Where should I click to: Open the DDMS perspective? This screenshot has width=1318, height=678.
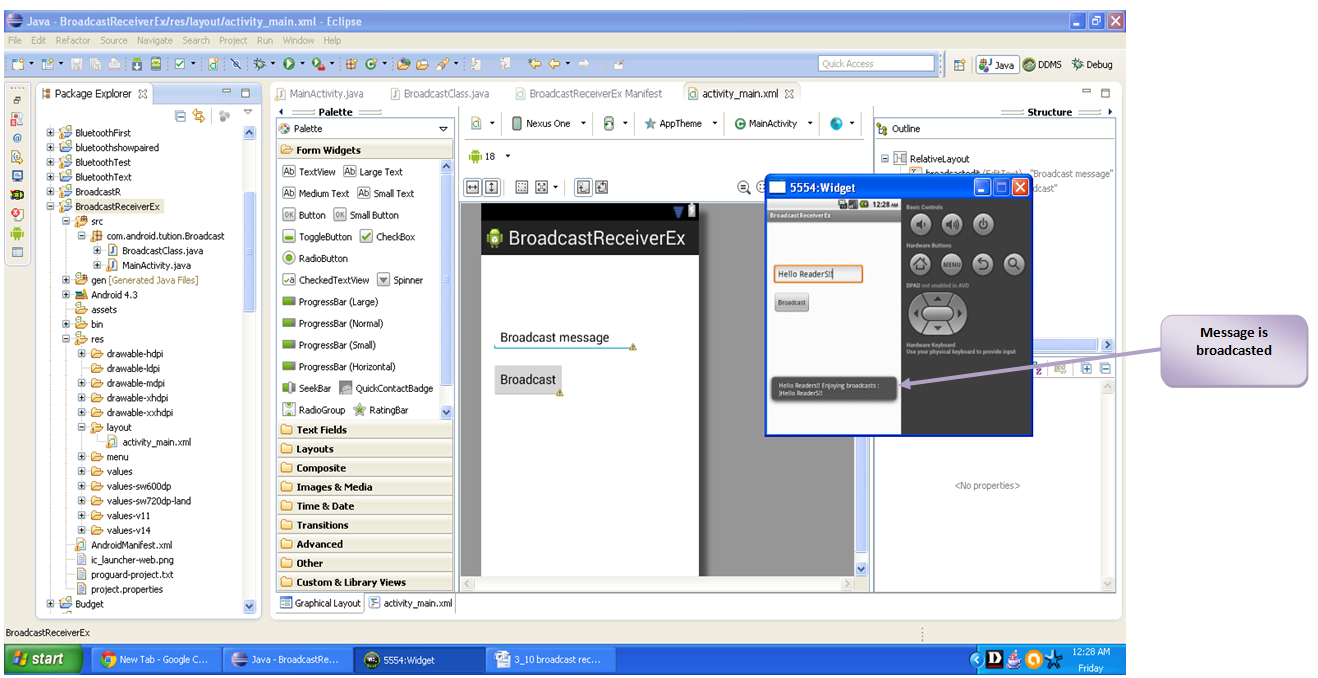[x=1042, y=64]
